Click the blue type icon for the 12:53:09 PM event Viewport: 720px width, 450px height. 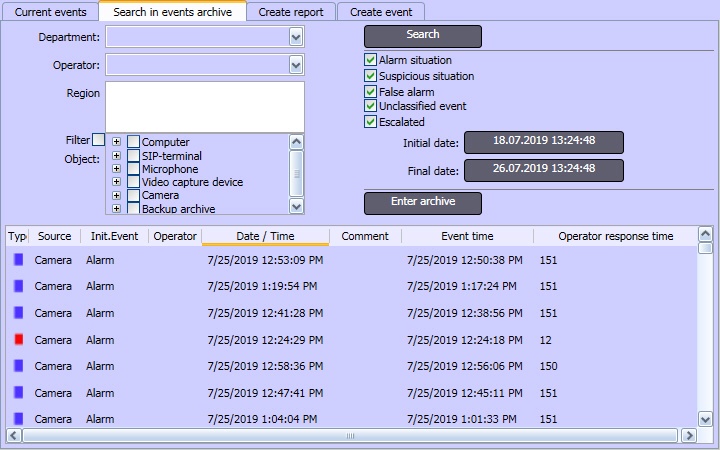18,260
